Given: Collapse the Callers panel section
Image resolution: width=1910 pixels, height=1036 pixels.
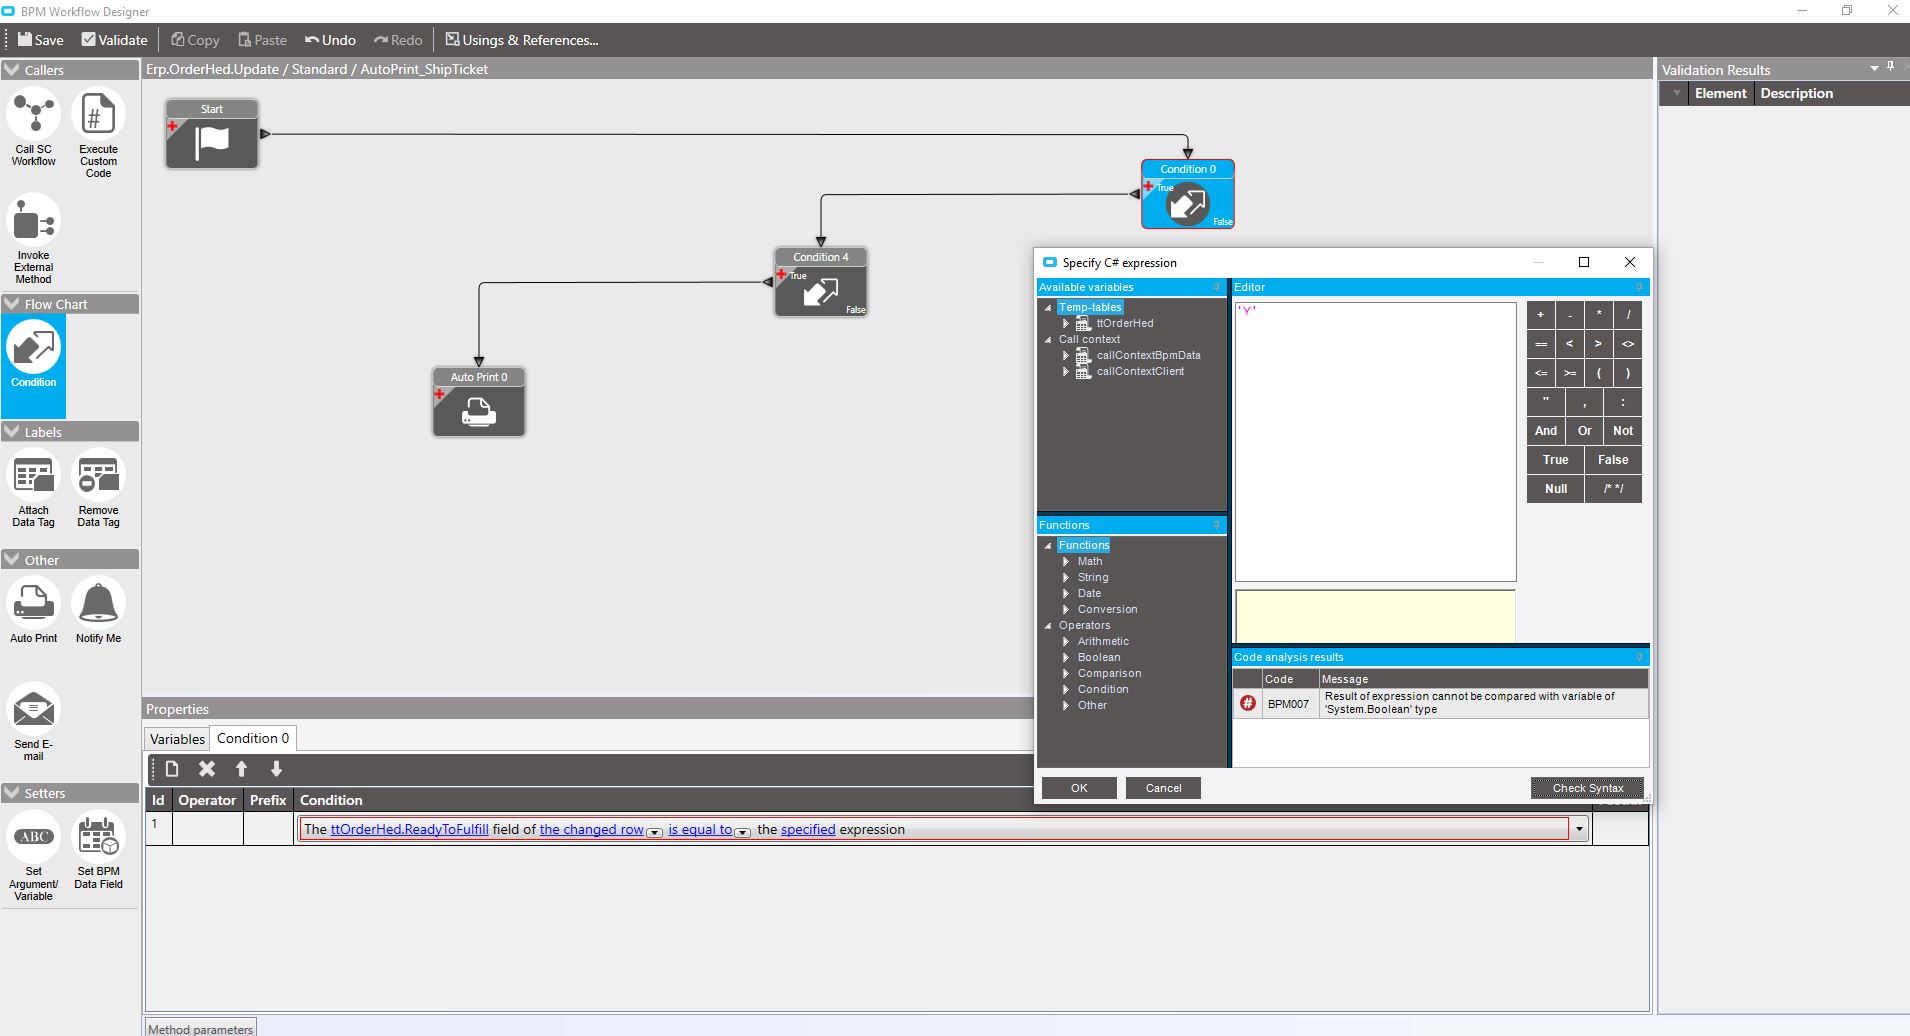Looking at the screenshot, I should [12, 70].
